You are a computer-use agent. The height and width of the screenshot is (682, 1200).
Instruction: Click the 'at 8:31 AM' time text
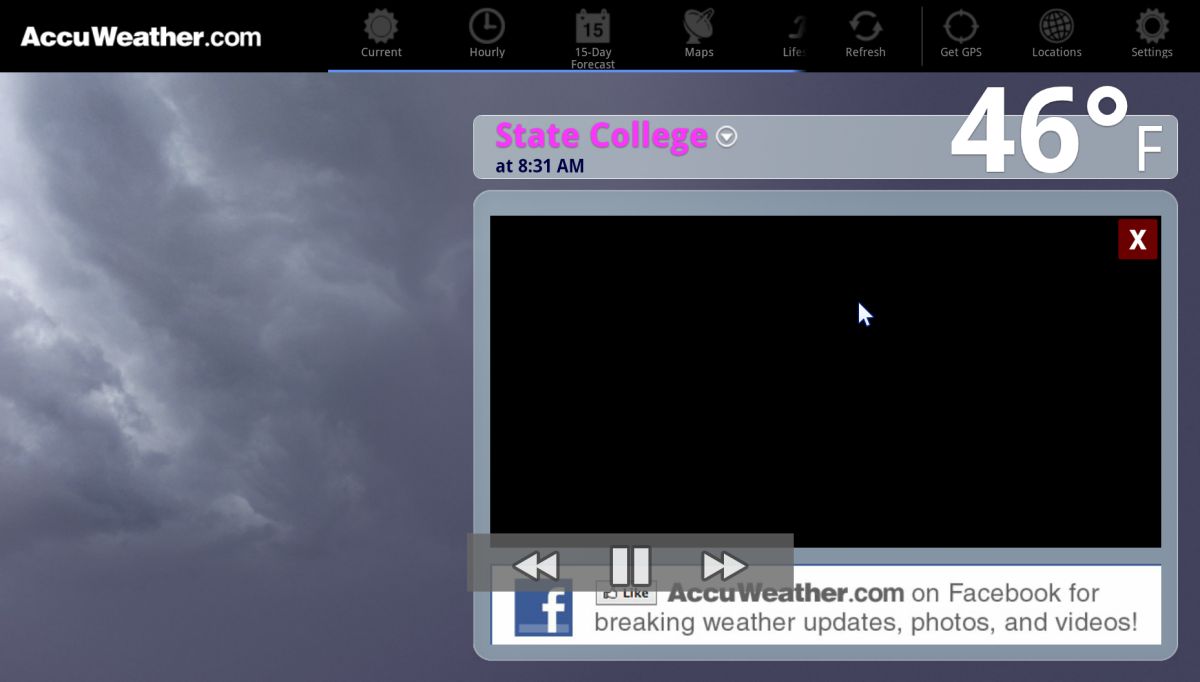(x=539, y=166)
